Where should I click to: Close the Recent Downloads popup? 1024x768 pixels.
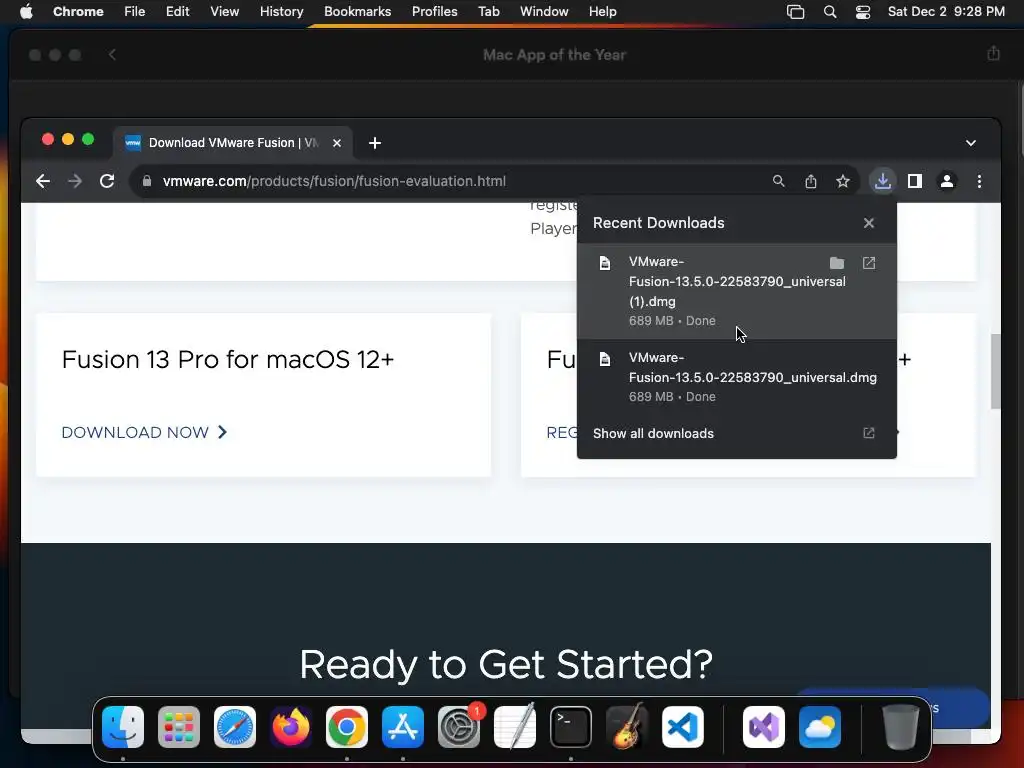coord(869,223)
